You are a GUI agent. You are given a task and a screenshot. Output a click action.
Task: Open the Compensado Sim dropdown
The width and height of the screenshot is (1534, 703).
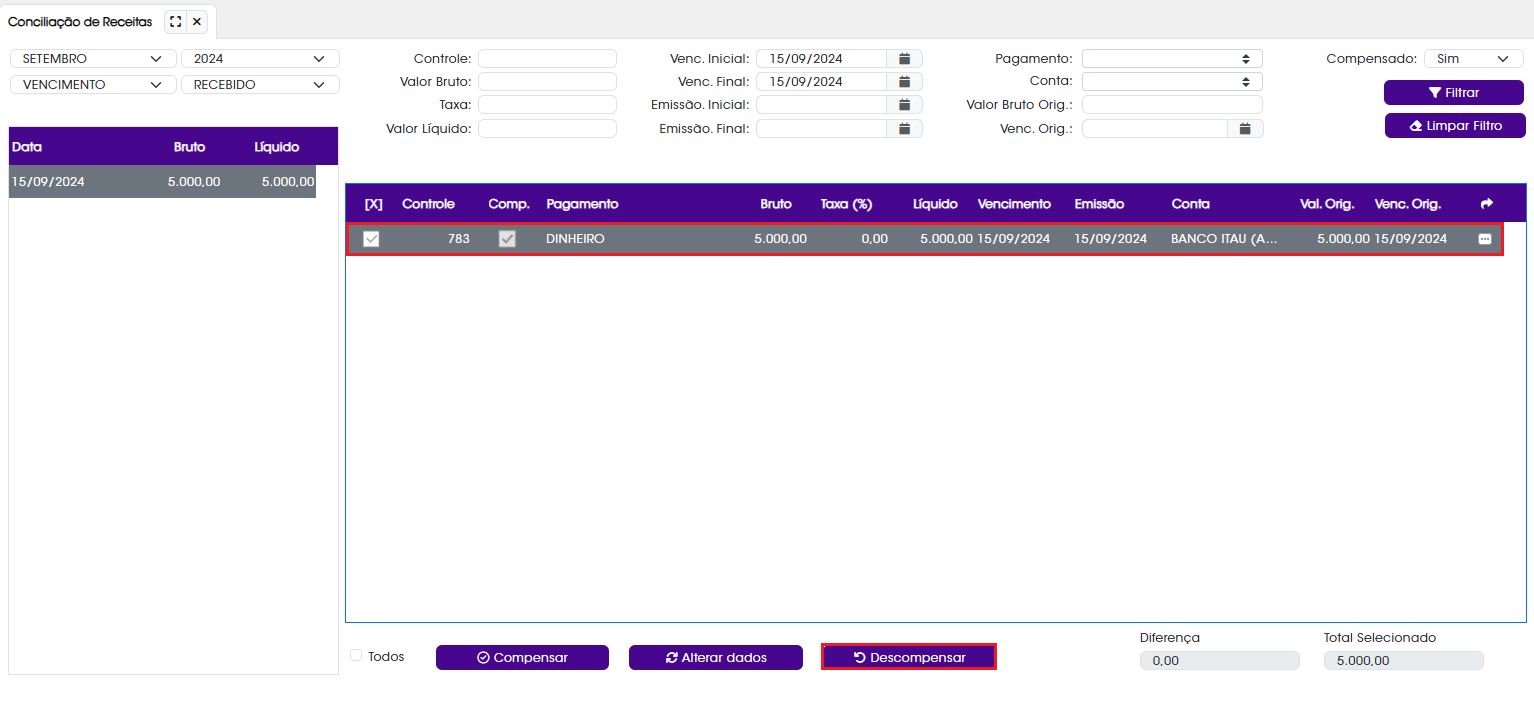1473,59
